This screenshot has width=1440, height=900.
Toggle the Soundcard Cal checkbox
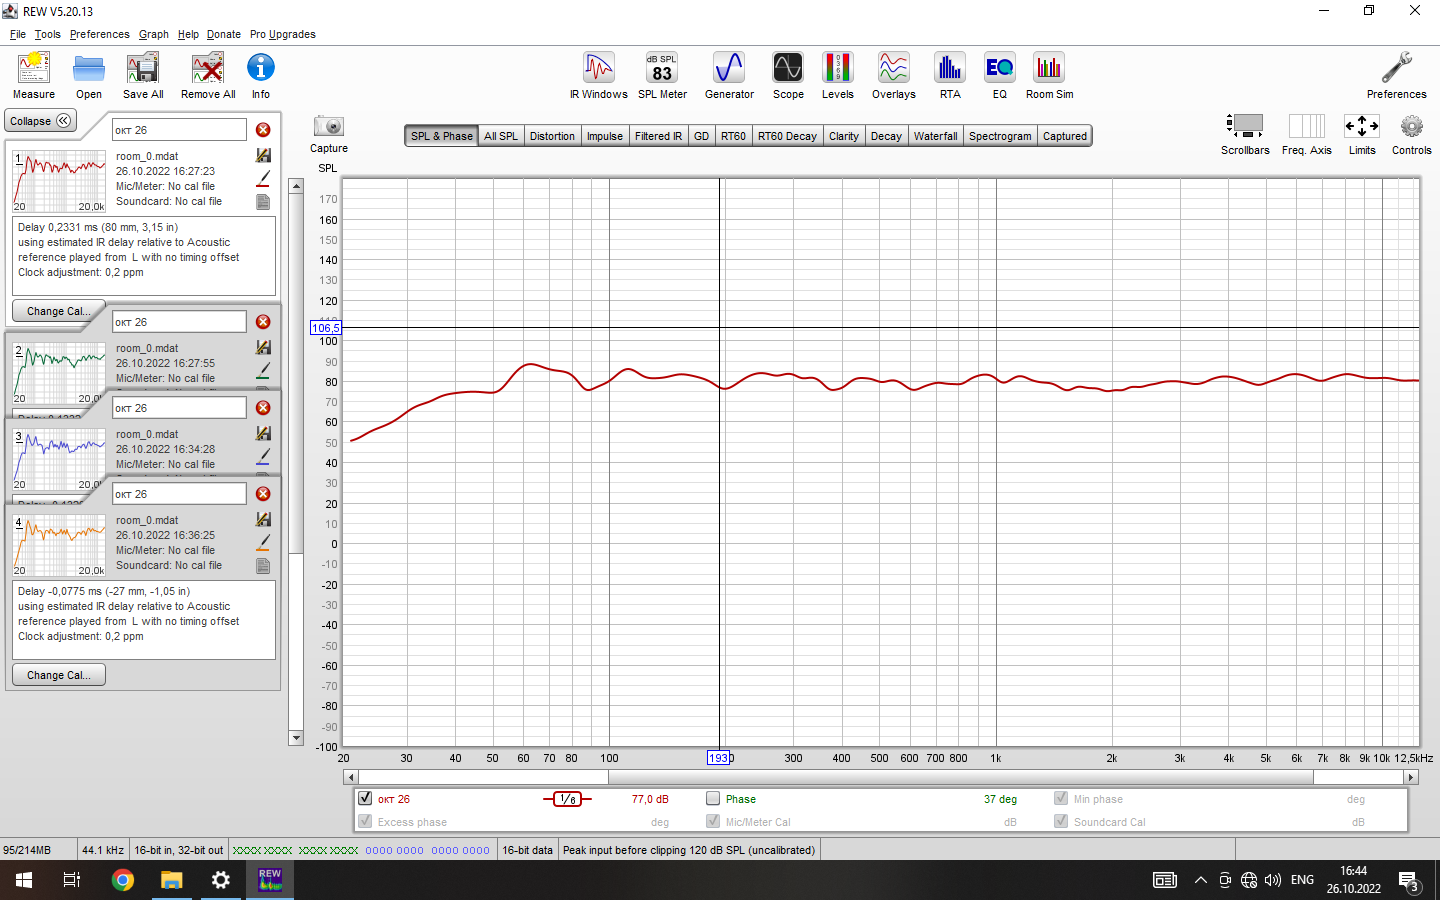click(1061, 822)
